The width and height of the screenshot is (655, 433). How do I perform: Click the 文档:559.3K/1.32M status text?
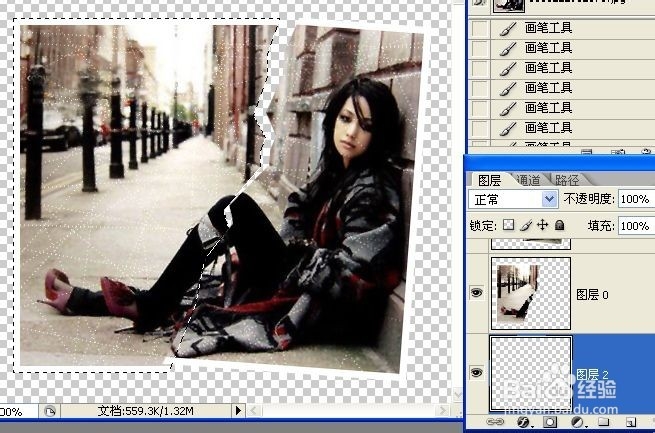(x=145, y=411)
